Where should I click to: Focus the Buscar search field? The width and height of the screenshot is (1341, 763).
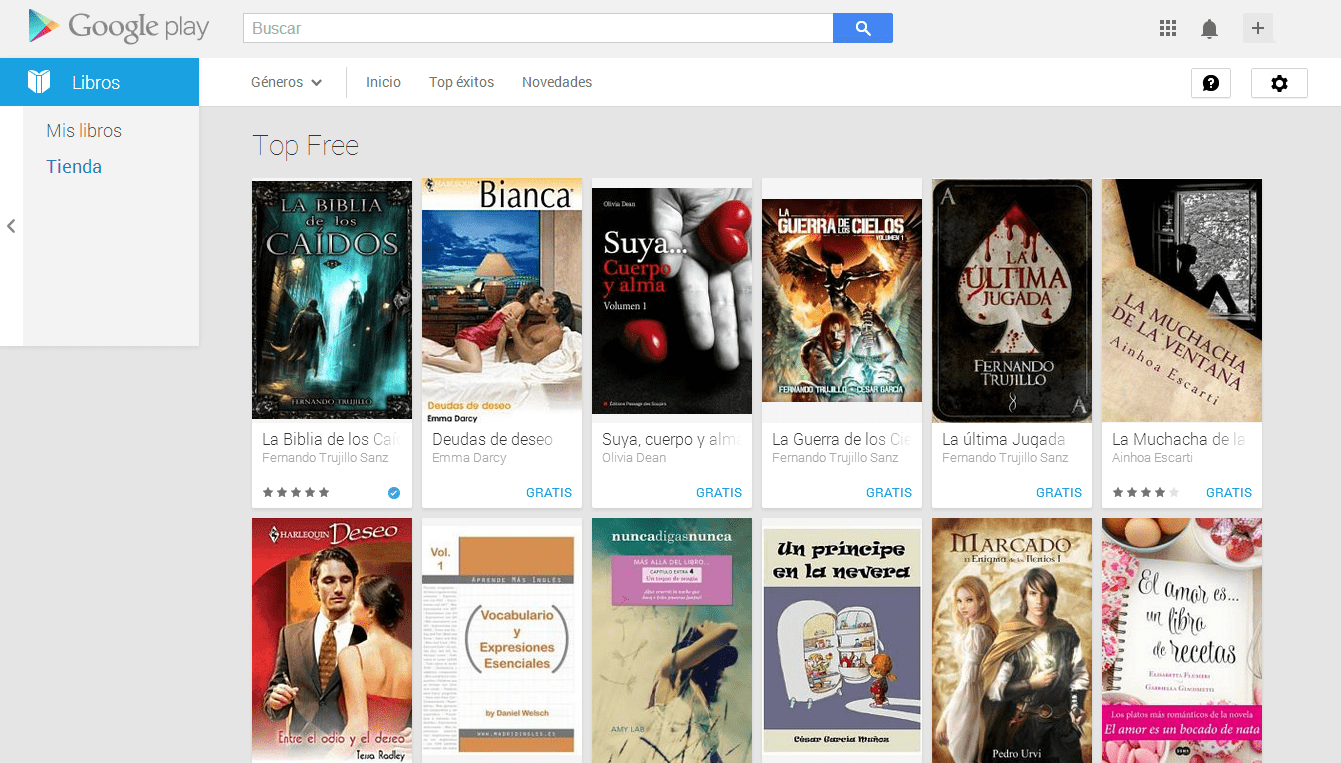coord(538,28)
